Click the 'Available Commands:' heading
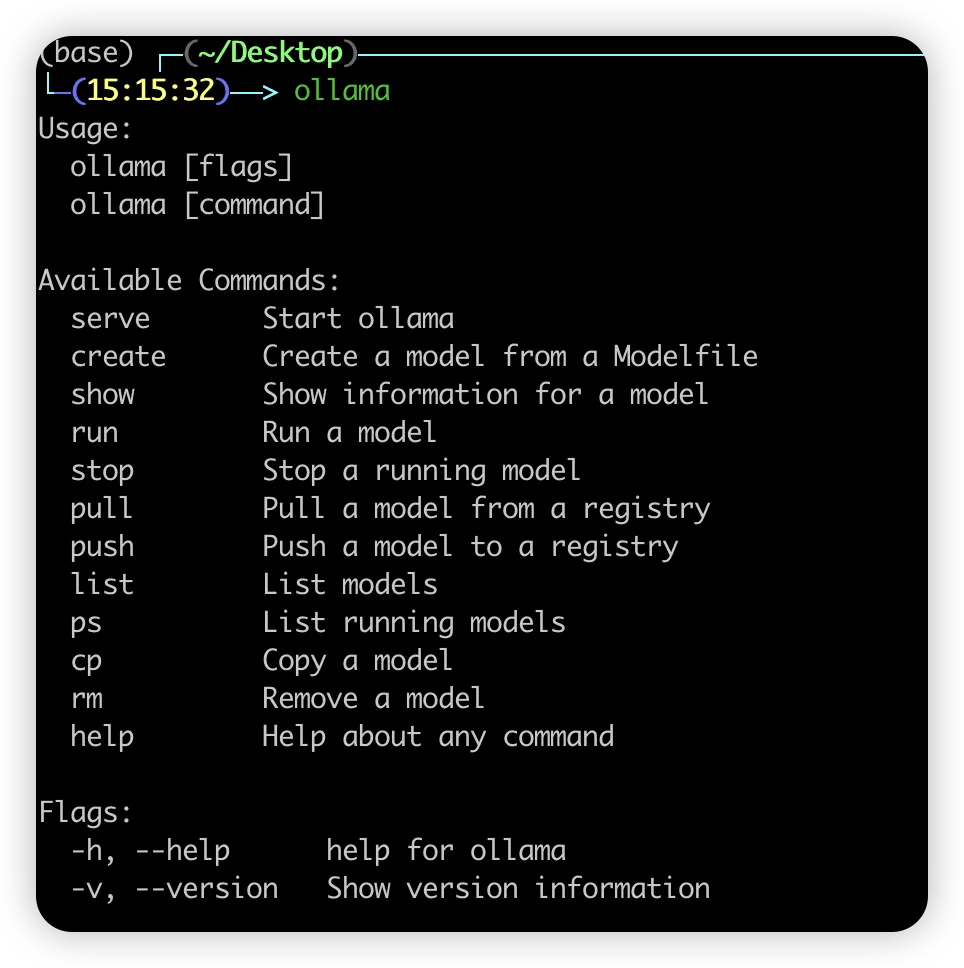 (x=190, y=281)
